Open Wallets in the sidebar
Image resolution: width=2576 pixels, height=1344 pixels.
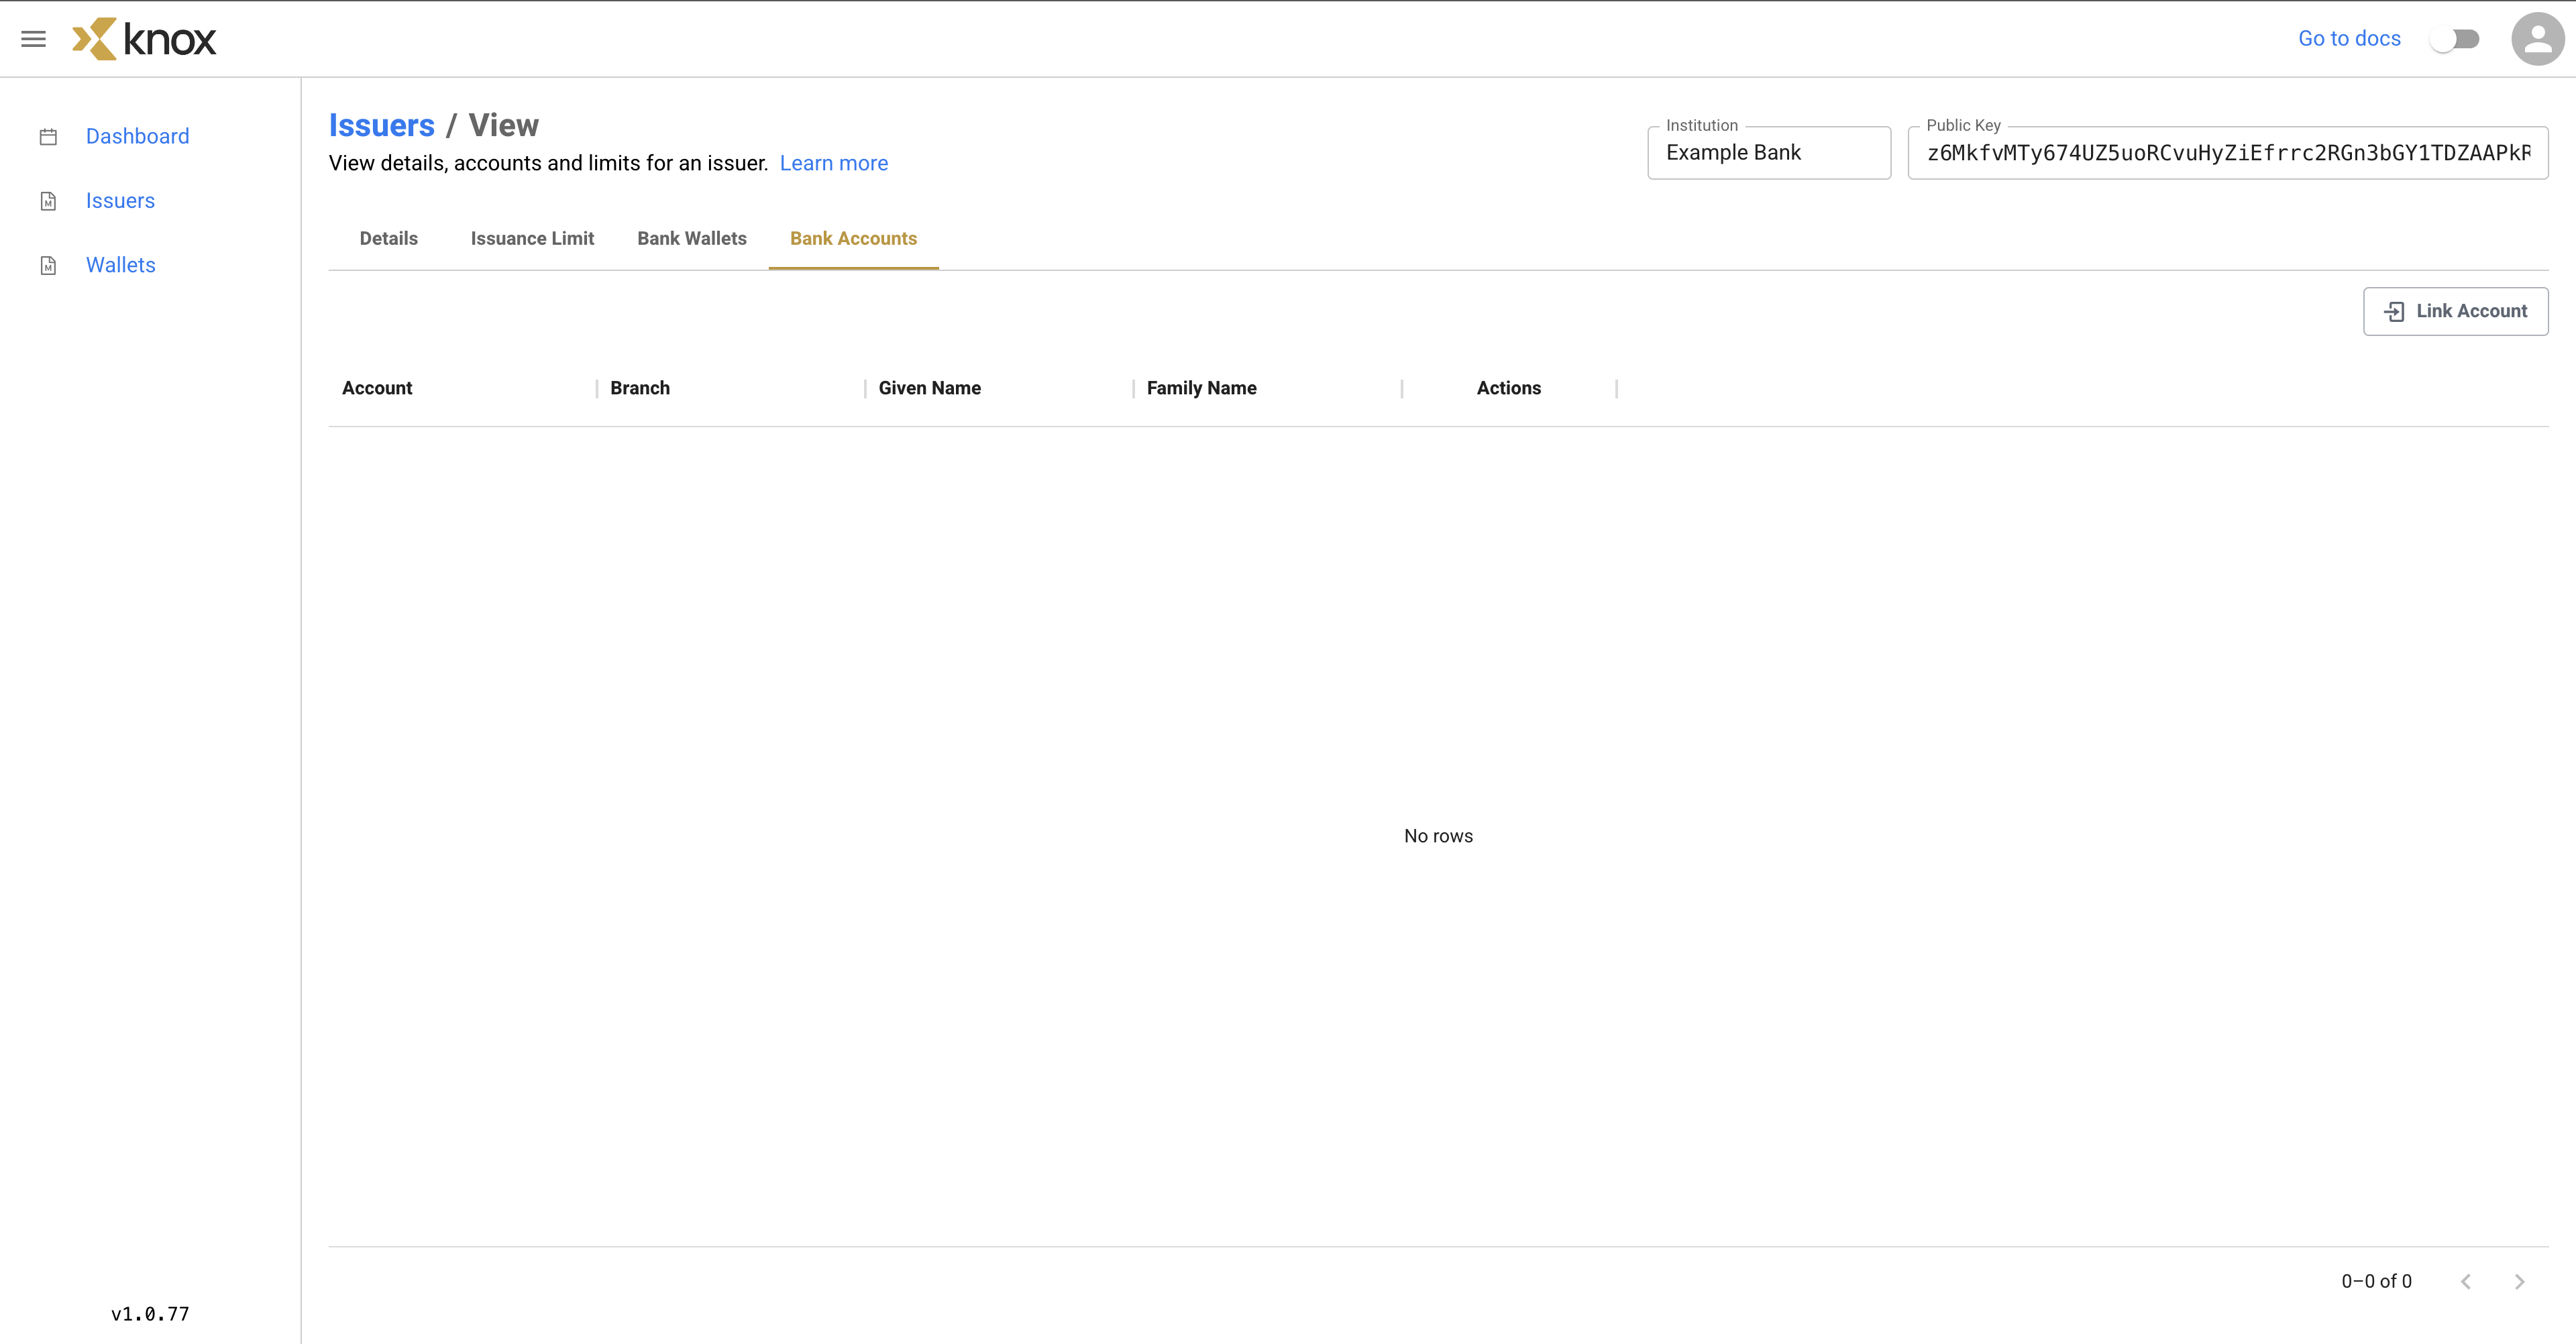[121, 265]
